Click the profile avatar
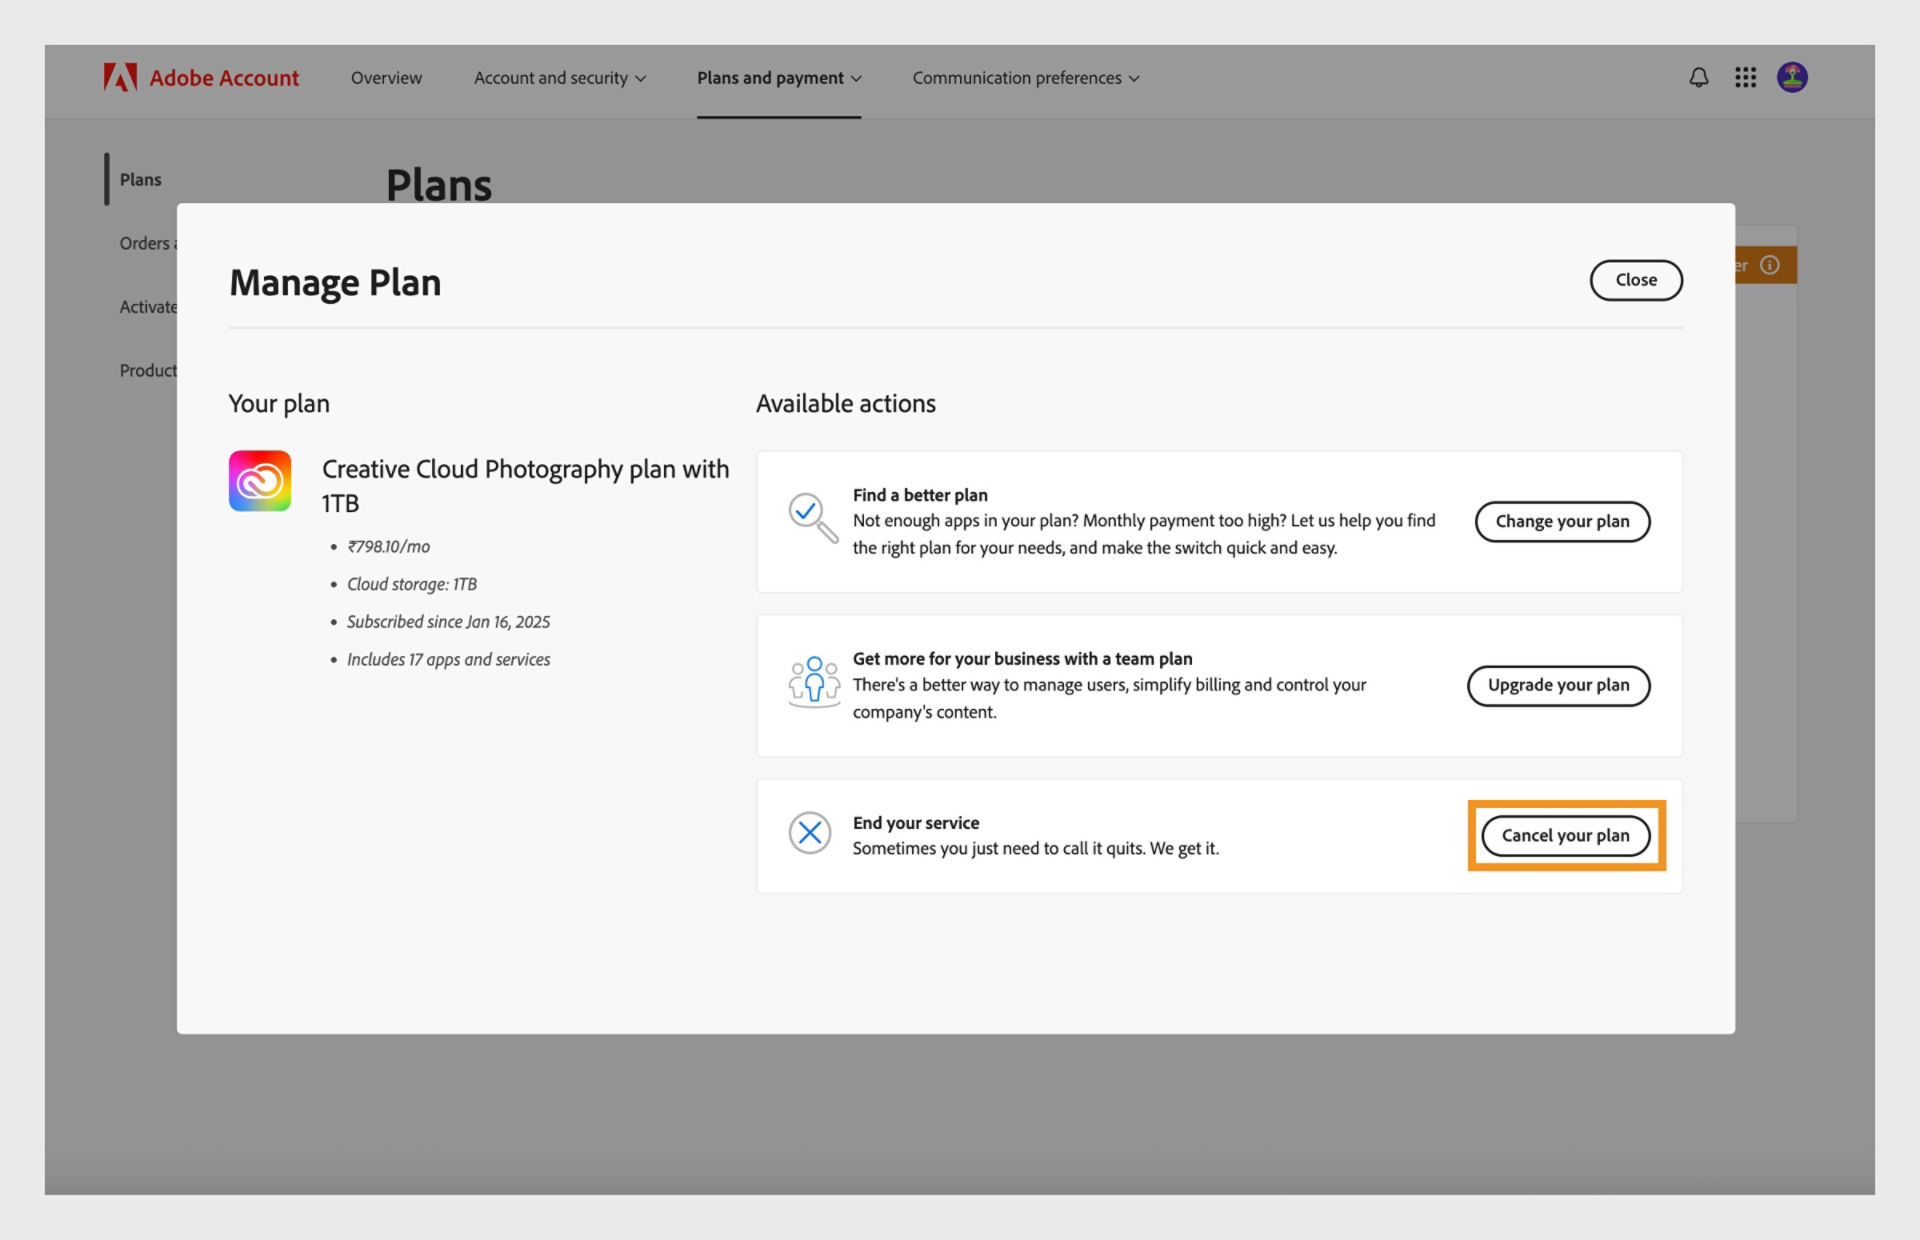Viewport: 1920px width, 1240px height. (x=1793, y=77)
